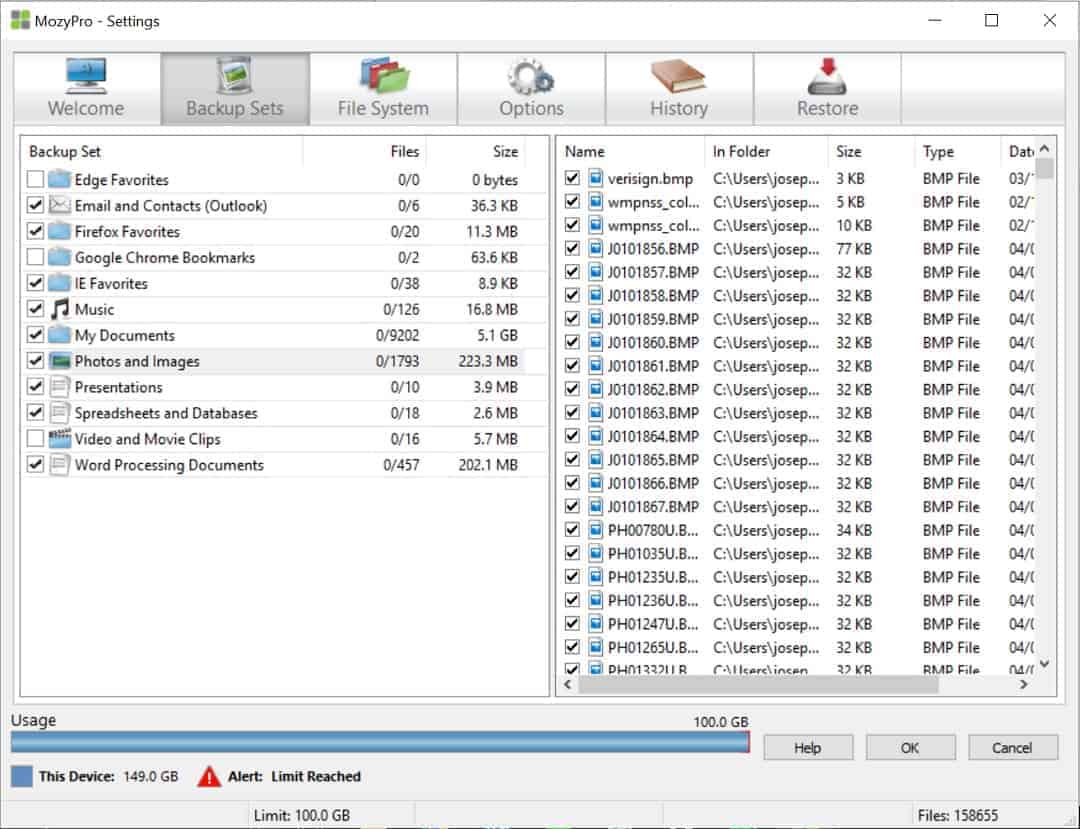Select the "Spreadsheets and Databases" row label

click(x=166, y=413)
